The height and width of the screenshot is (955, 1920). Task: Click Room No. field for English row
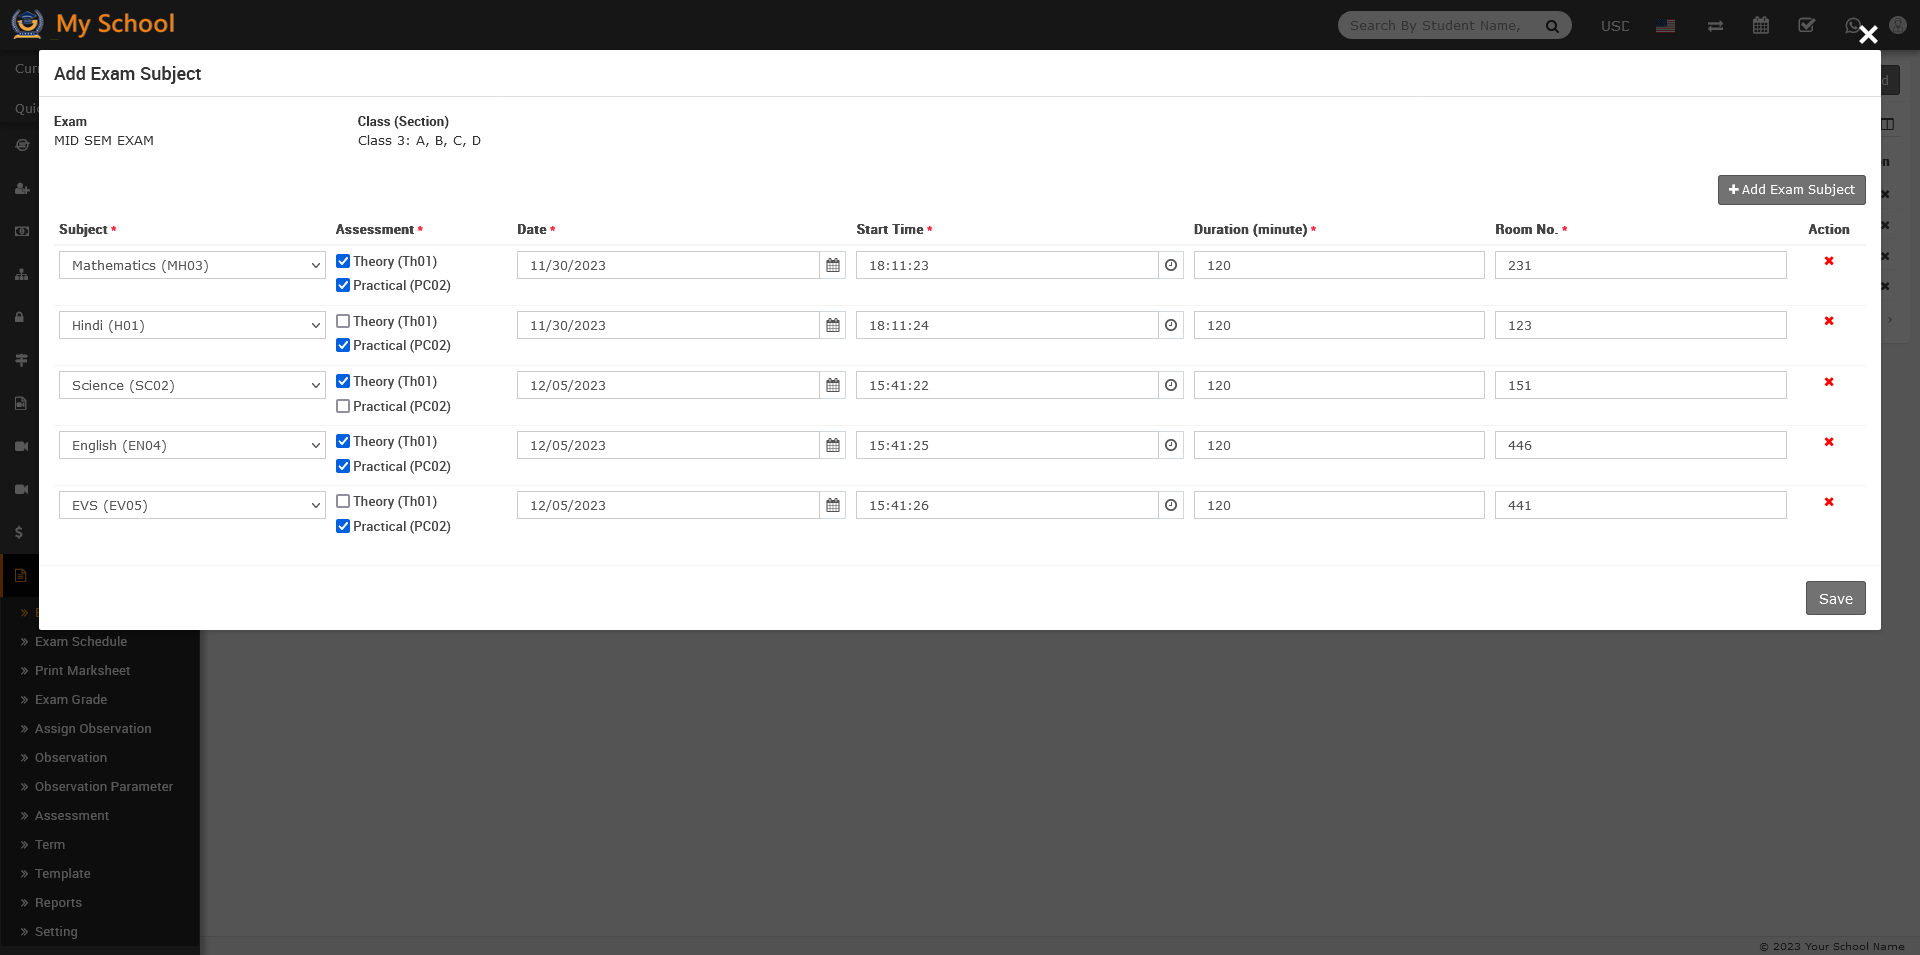tap(1640, 445)
